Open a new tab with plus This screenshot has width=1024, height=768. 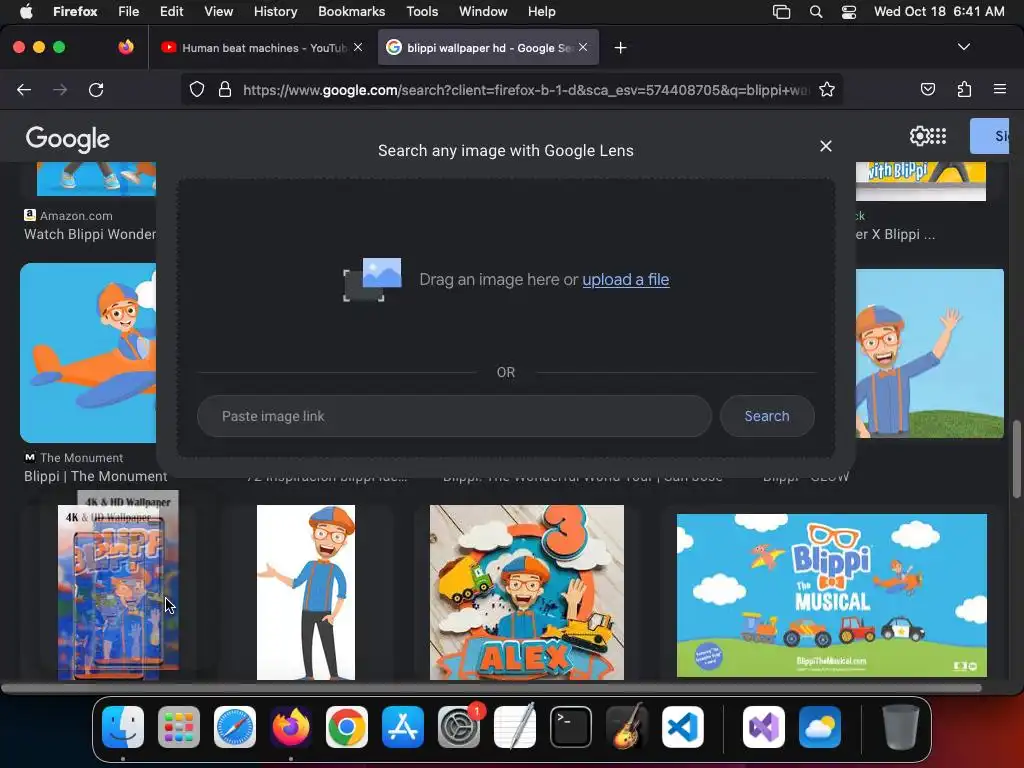(x=620, y=48)
